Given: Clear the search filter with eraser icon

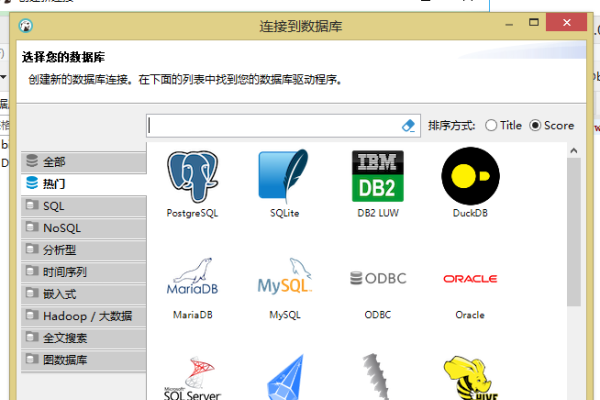Looking at the screenshot, I should point(409,126).
